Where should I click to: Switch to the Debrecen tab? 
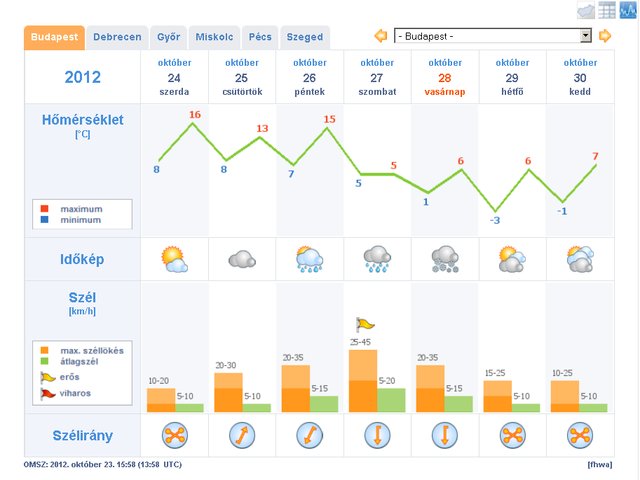(117, 37)
